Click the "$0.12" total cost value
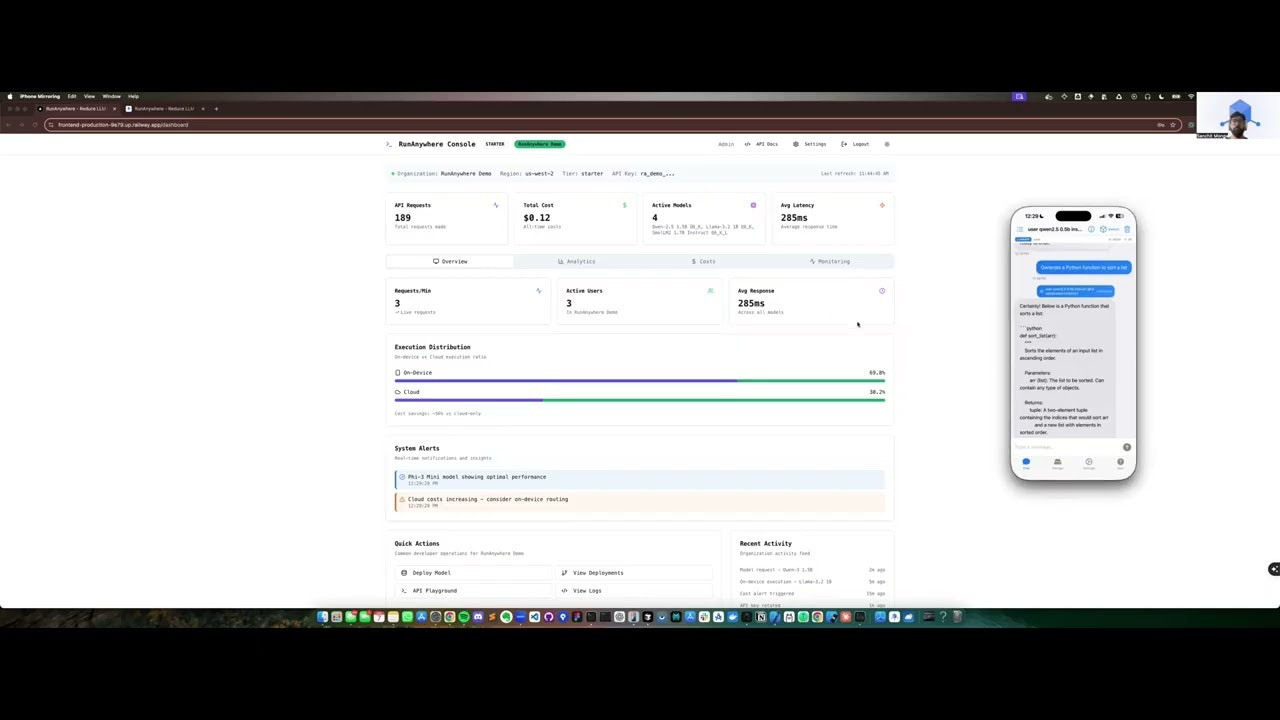This screenshot has width=1280, height=720. tap(537, 217)
